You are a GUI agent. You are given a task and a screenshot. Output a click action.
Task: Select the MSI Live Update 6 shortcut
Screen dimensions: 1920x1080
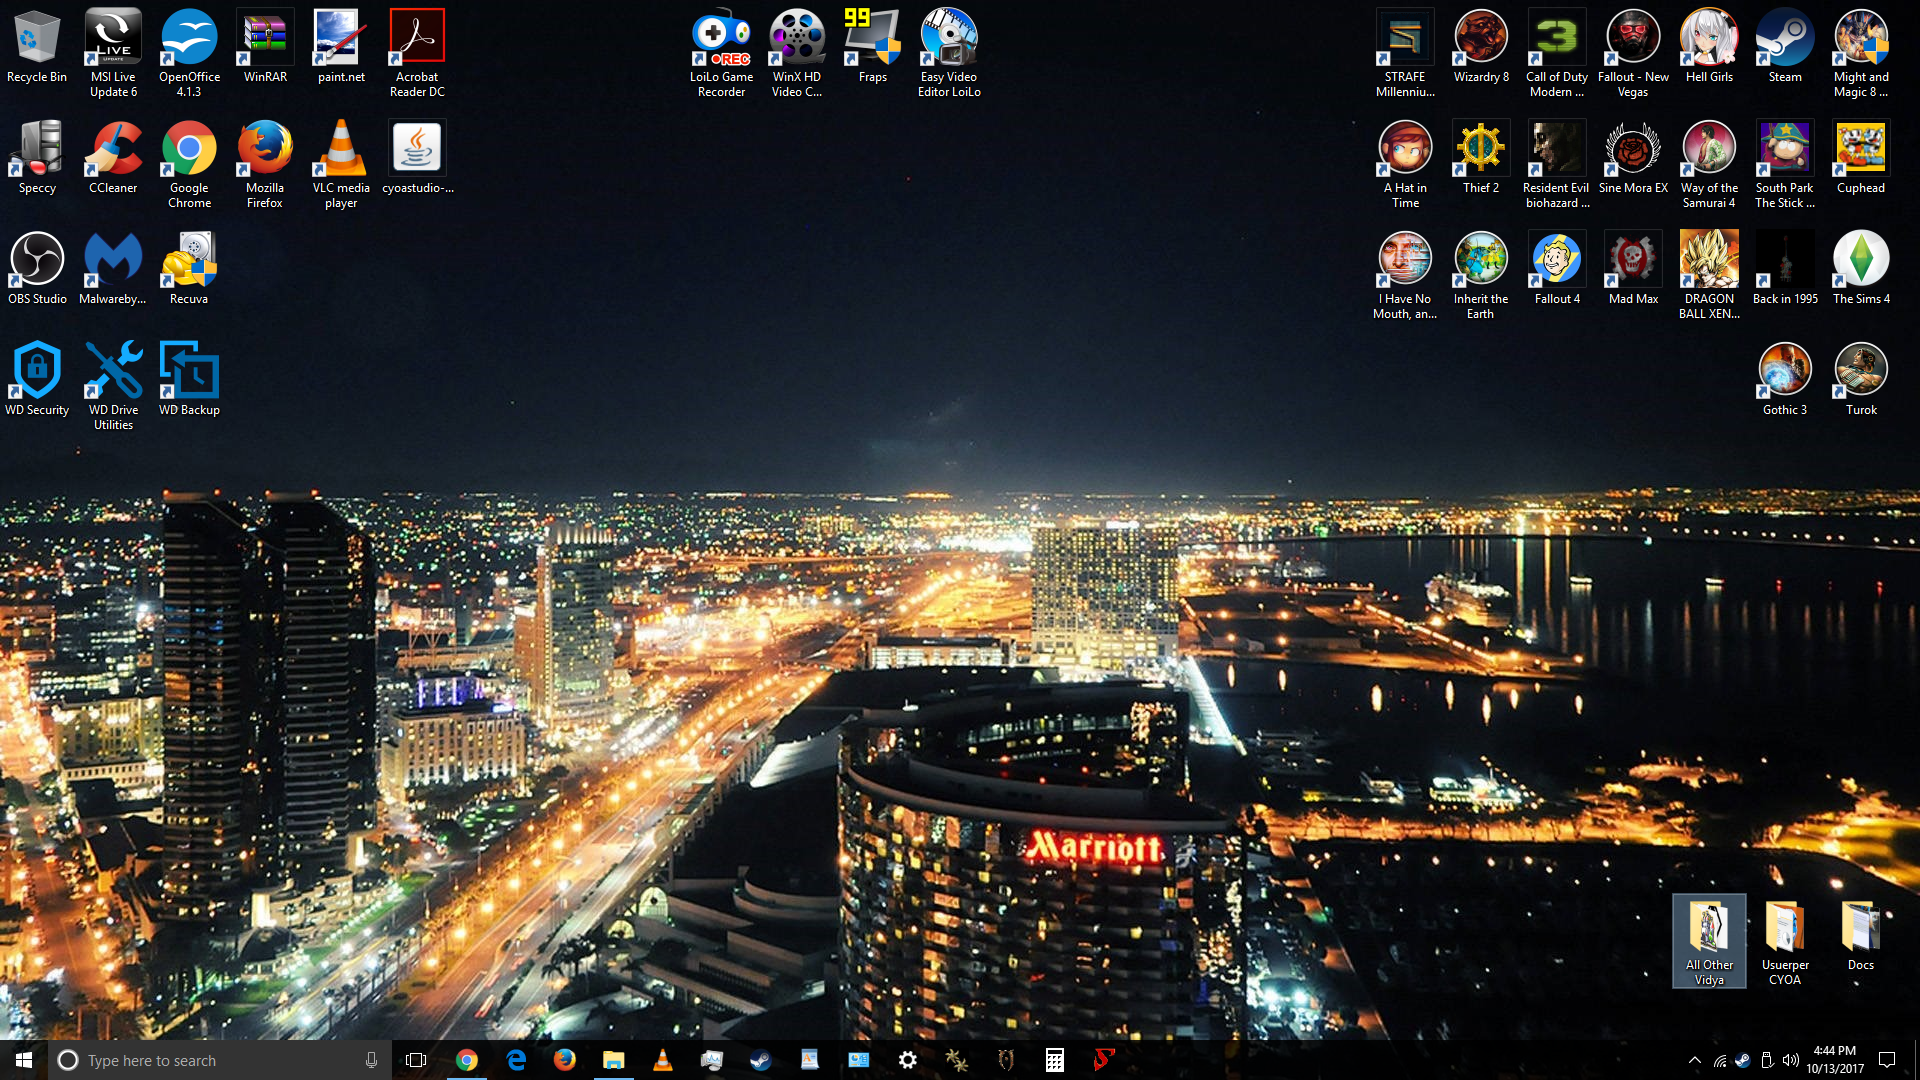[113, 54]
